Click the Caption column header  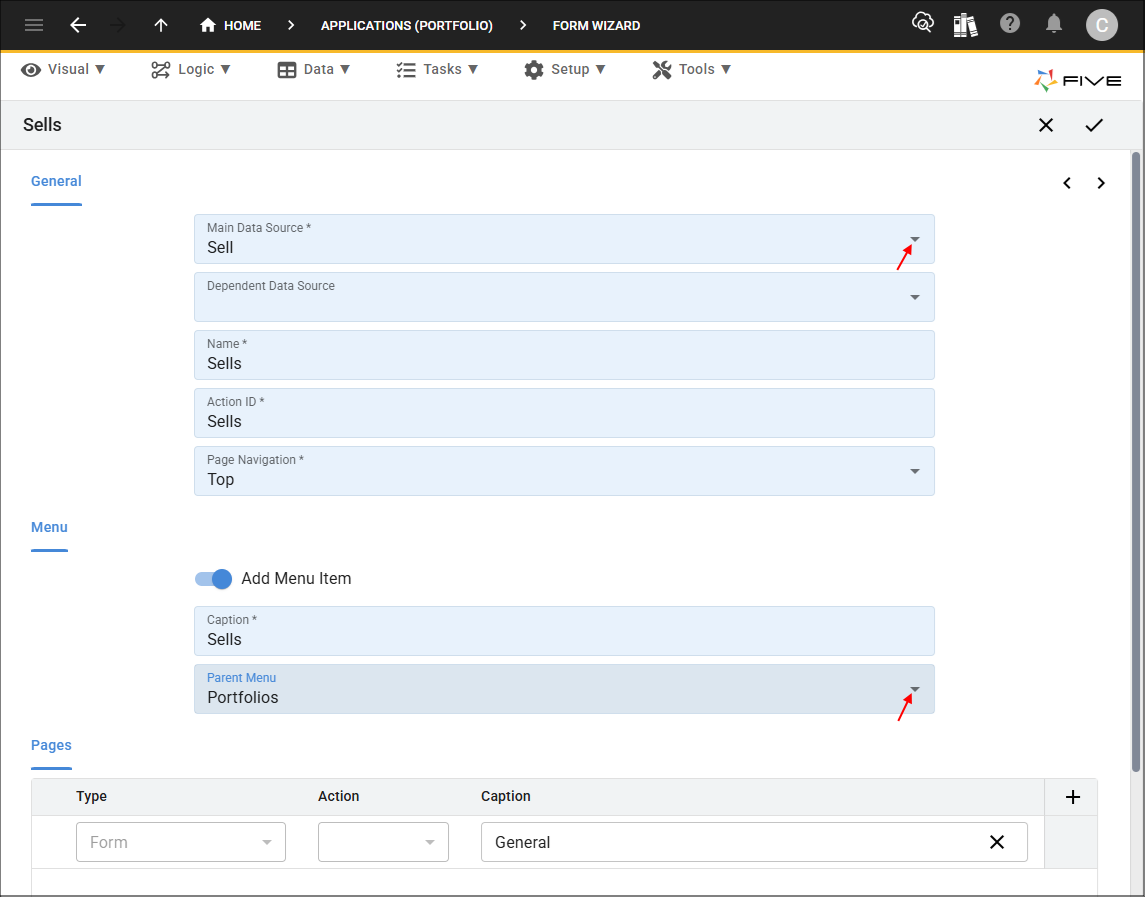point(505,796)
